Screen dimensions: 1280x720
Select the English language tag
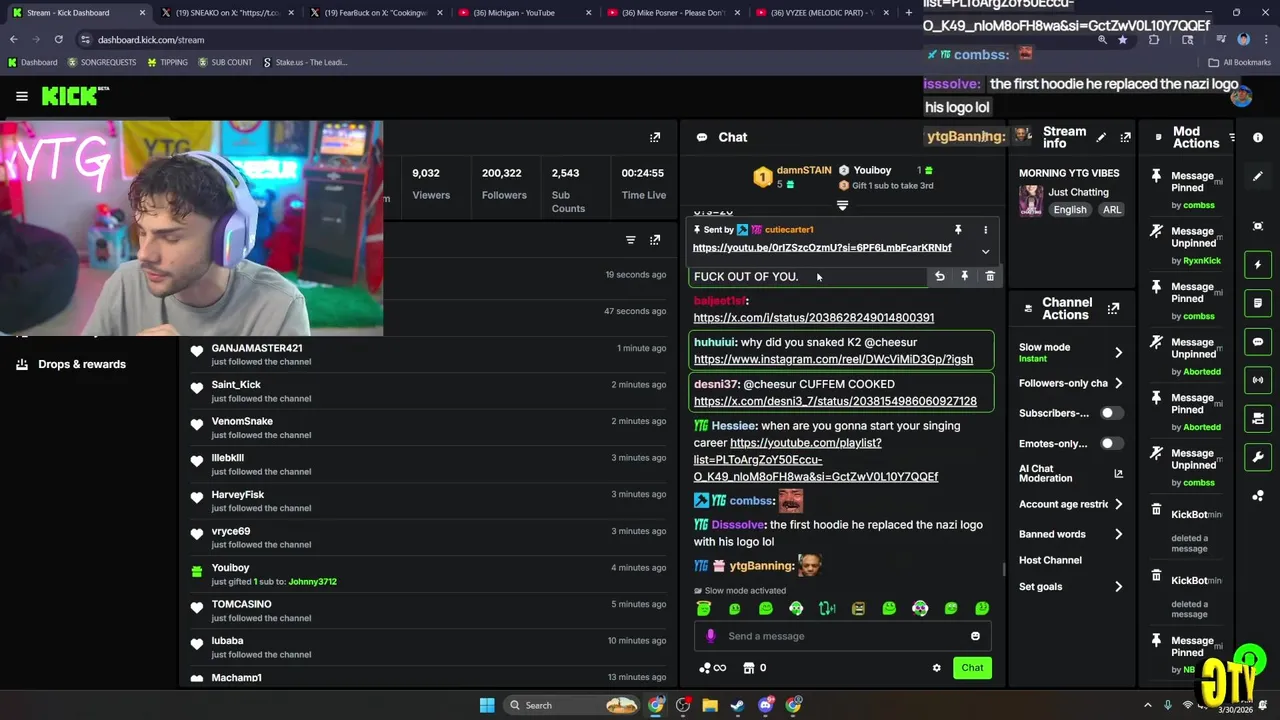pos(1069,210)
